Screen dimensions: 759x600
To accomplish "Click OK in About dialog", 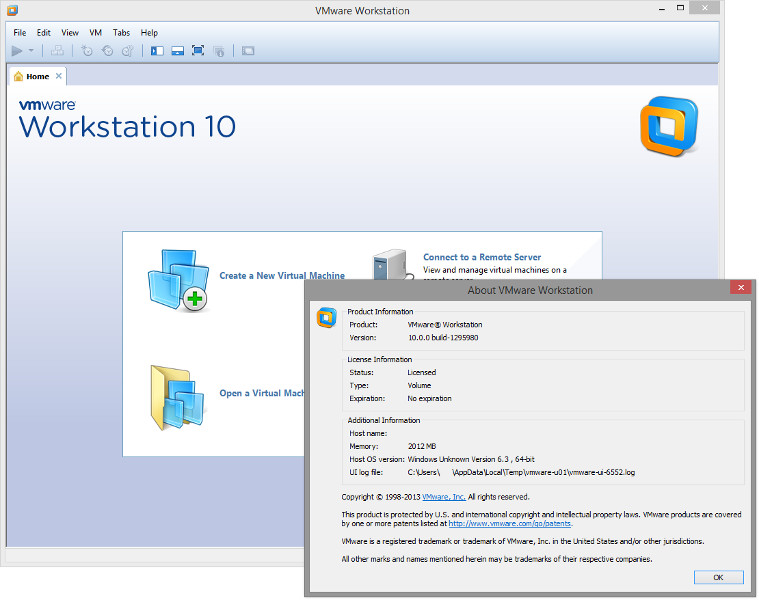I will point(718,577).
